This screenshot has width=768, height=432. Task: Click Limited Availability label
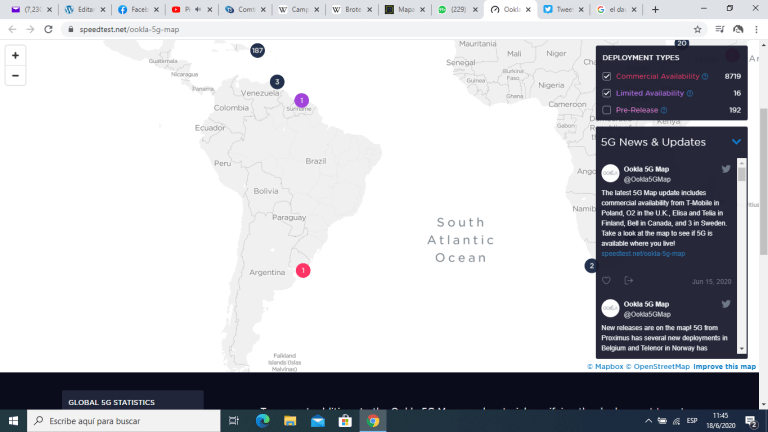point(649,93)
